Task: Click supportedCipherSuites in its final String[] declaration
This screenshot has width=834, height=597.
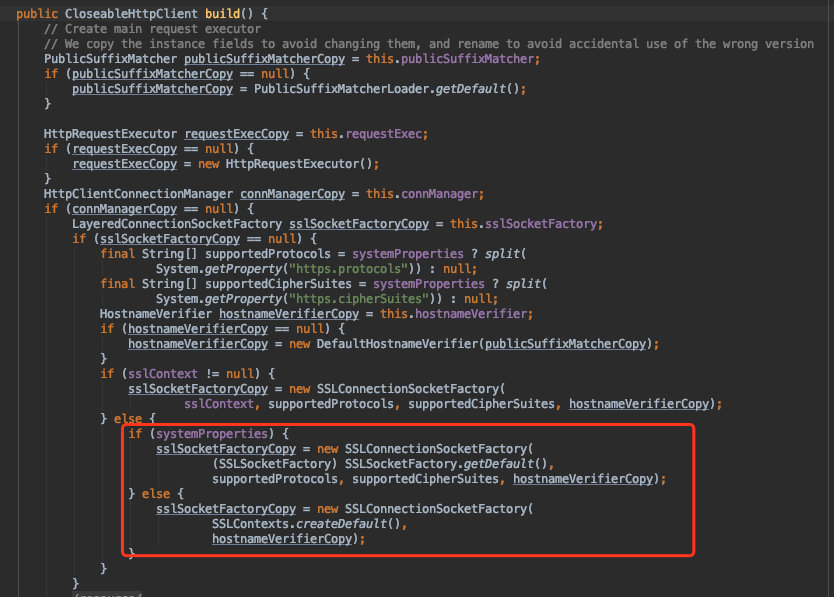Action: pyautogui.click(x=278, y=284)
